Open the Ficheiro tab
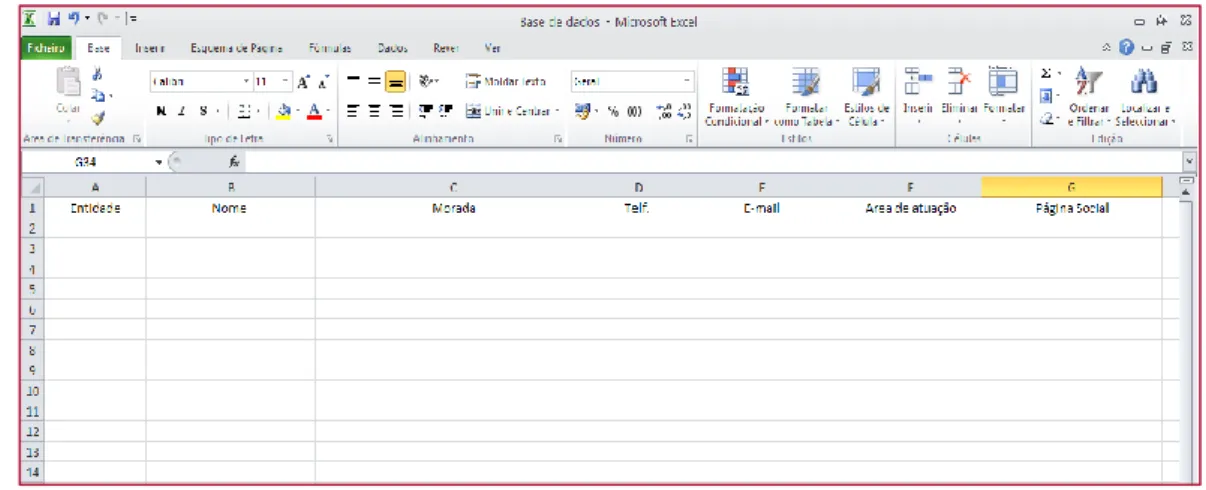 [x=45, y=48]
